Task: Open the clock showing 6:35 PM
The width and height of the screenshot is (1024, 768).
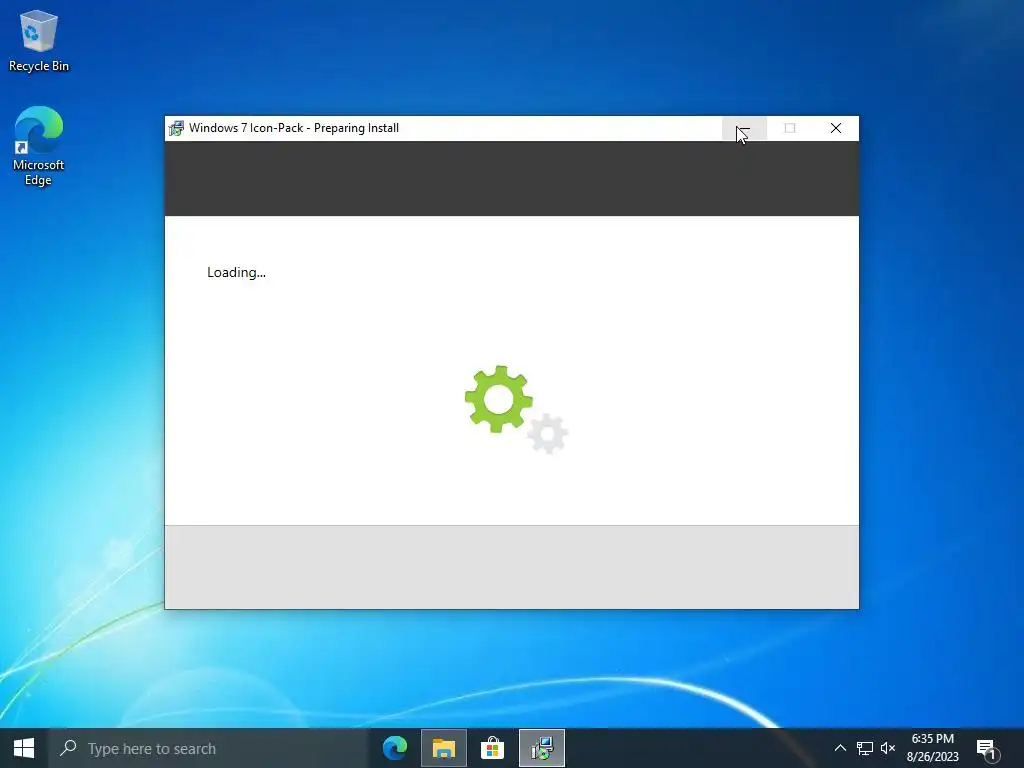Action: tap(933, 748)
